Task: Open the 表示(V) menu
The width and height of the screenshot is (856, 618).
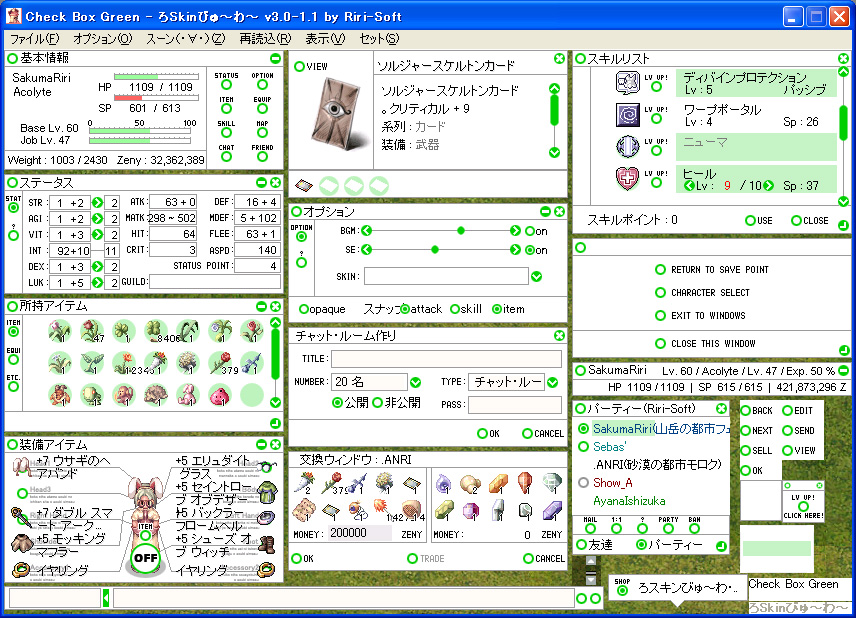Action: point(325,39)
